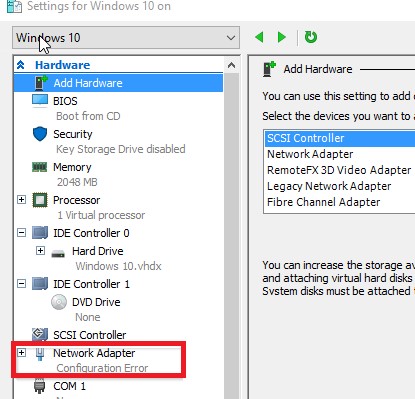This screenshot has height=399, width=415.
Task: Select DVD Drive entry
Action: [x=96, y=302]
